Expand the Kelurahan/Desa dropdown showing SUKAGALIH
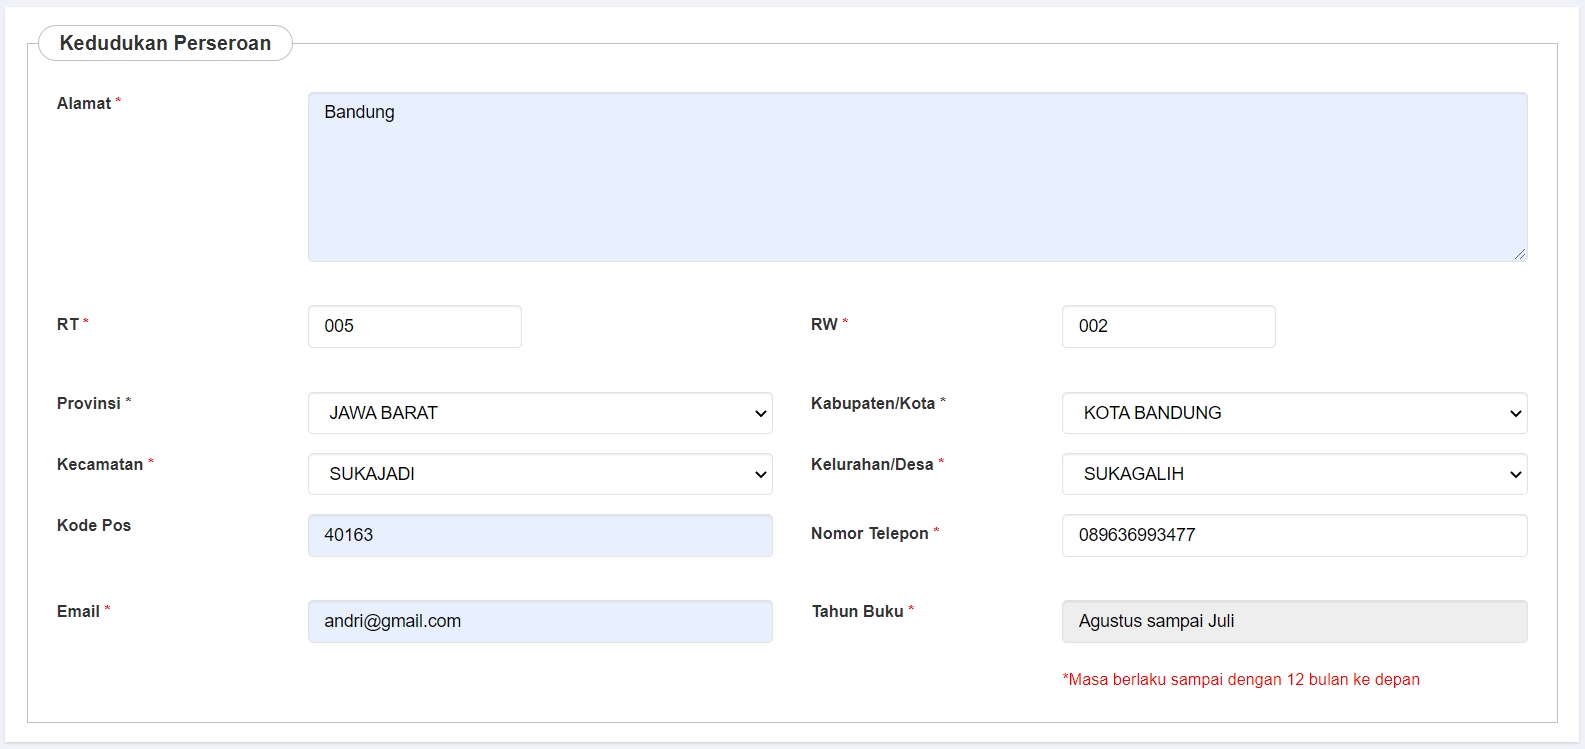 (x=1294, y=474)
